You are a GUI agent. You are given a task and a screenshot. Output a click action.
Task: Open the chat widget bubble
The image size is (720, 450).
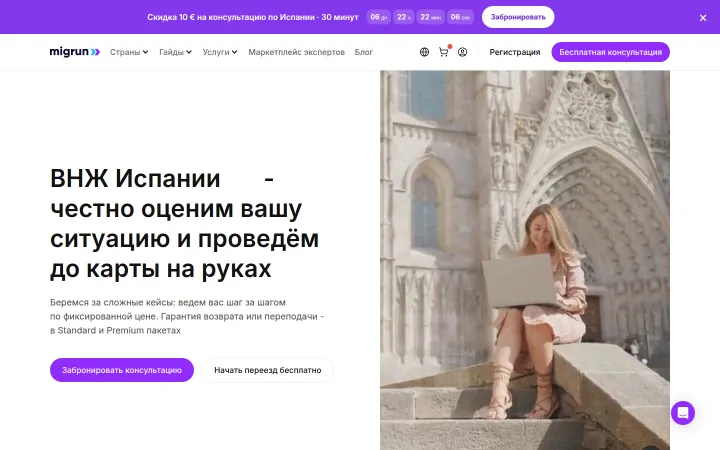pyautogui.click(x=683, y=413)
